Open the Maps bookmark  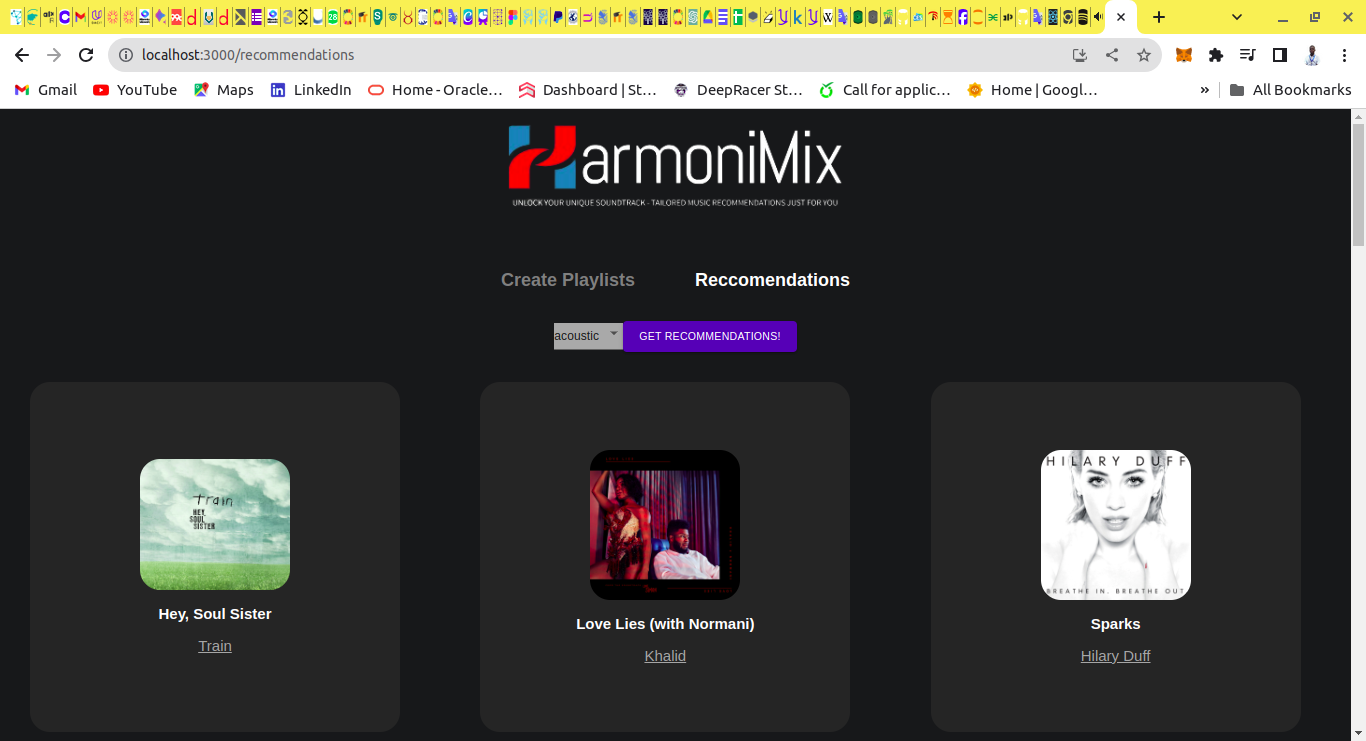click(x=223, y=90)
